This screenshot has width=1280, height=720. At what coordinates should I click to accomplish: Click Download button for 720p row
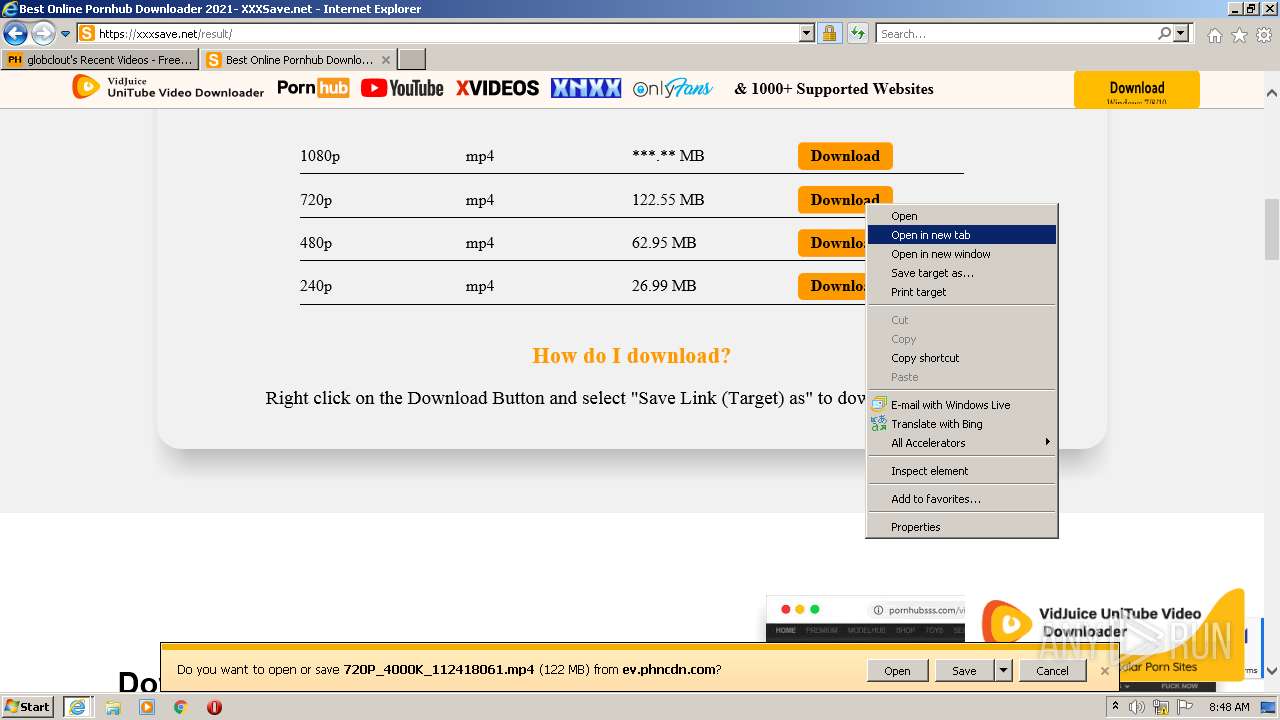[x=845, y=199]
